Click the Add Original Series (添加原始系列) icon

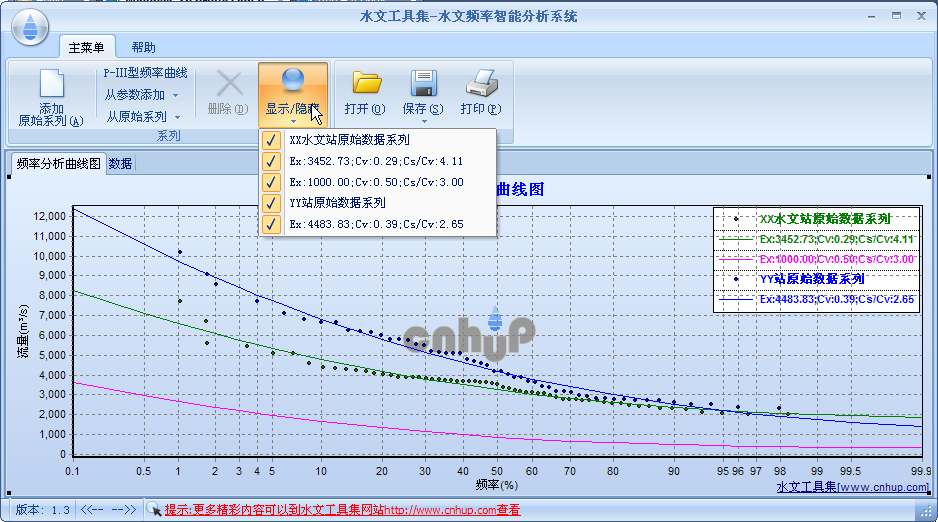point(51,86)
